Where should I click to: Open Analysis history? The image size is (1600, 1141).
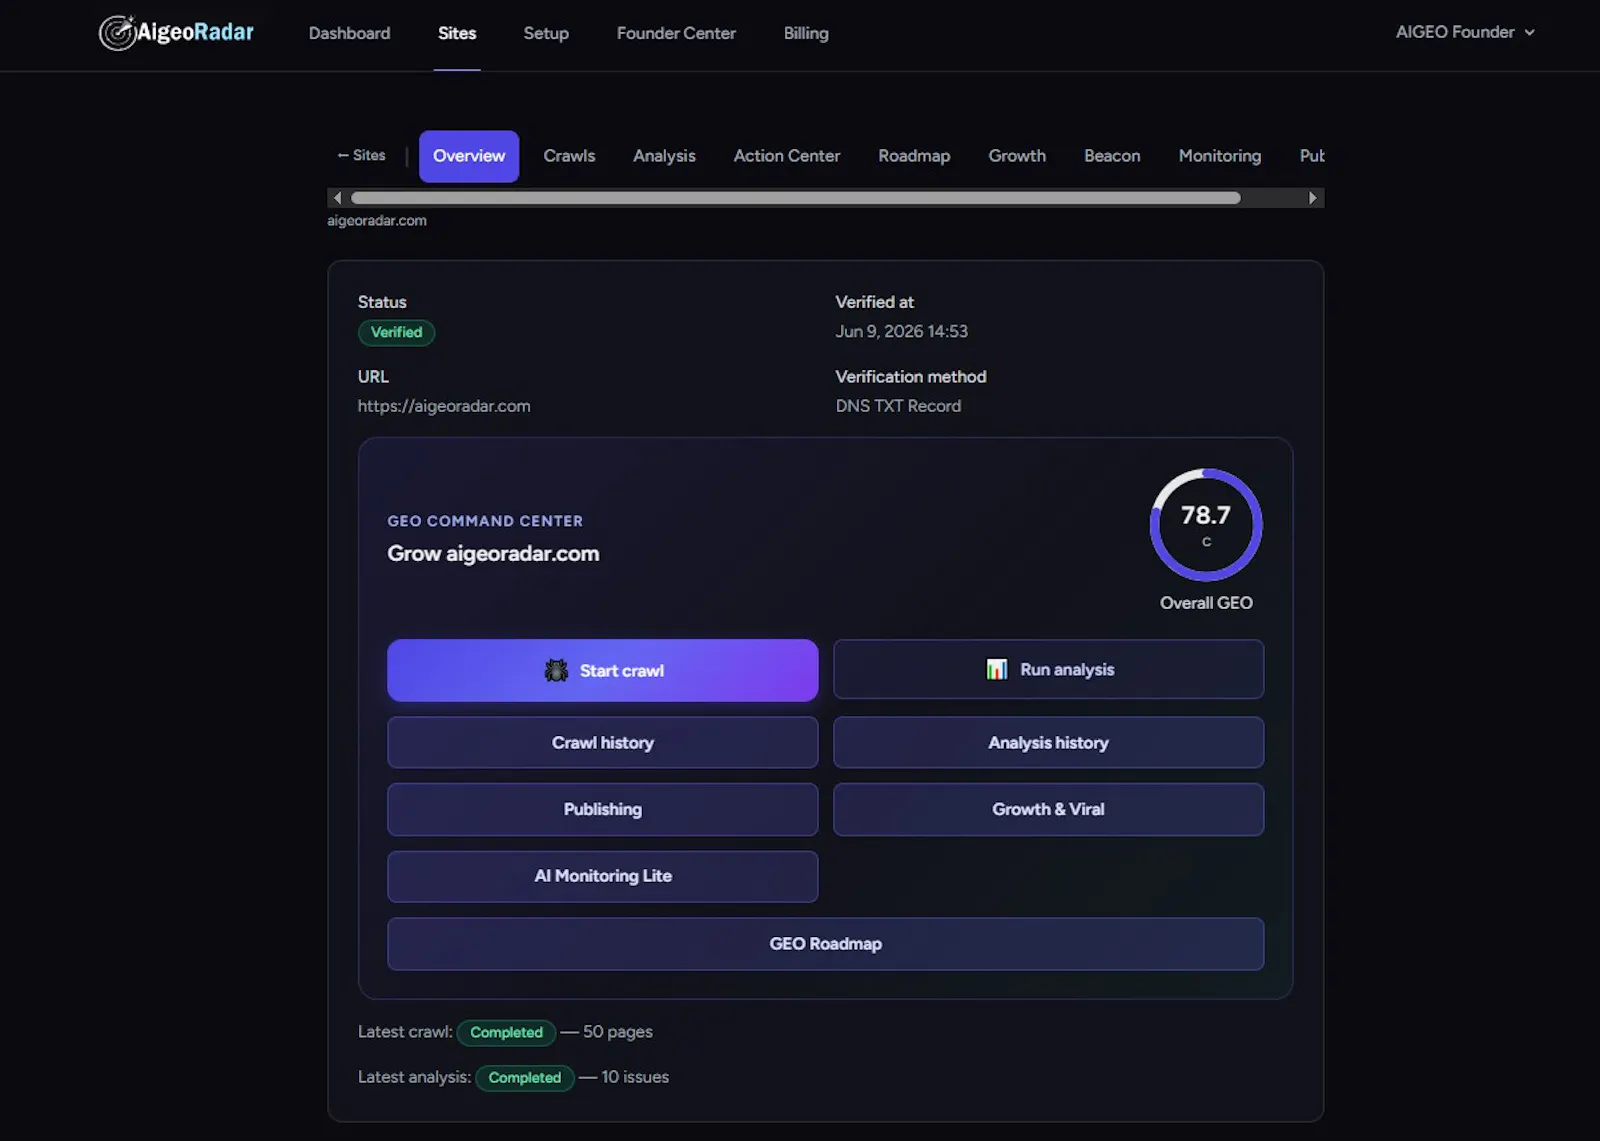[1048, 742]
